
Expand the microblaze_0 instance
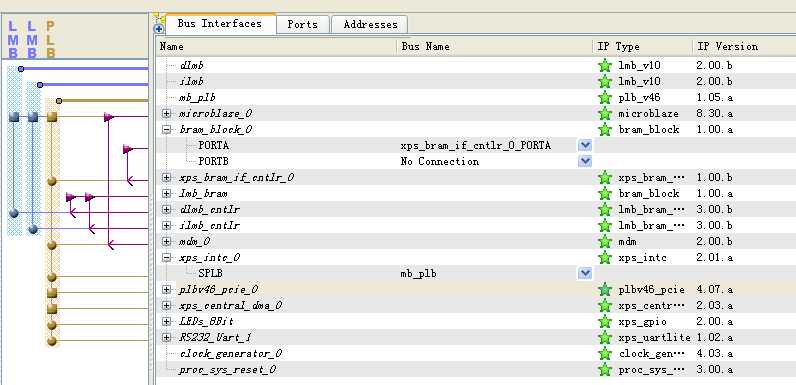[167, 113]
